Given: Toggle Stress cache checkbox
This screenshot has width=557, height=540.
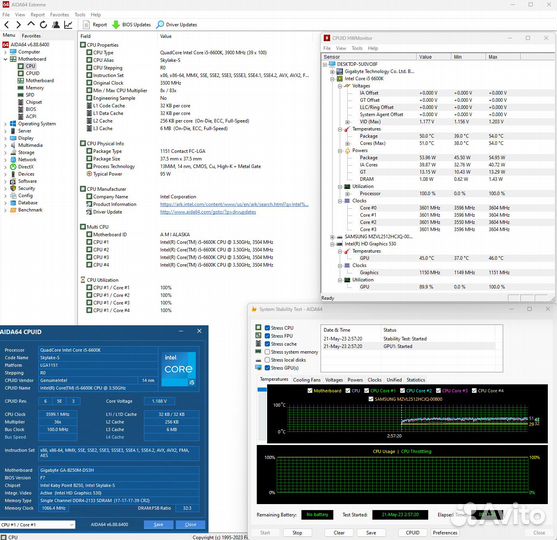Looking at the screenshot, I should 267,344.
